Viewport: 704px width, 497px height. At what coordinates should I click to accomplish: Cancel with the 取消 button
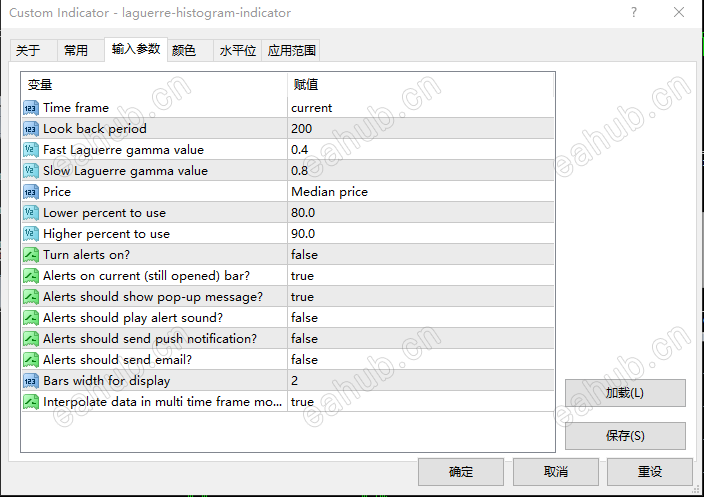coord(556,472)
